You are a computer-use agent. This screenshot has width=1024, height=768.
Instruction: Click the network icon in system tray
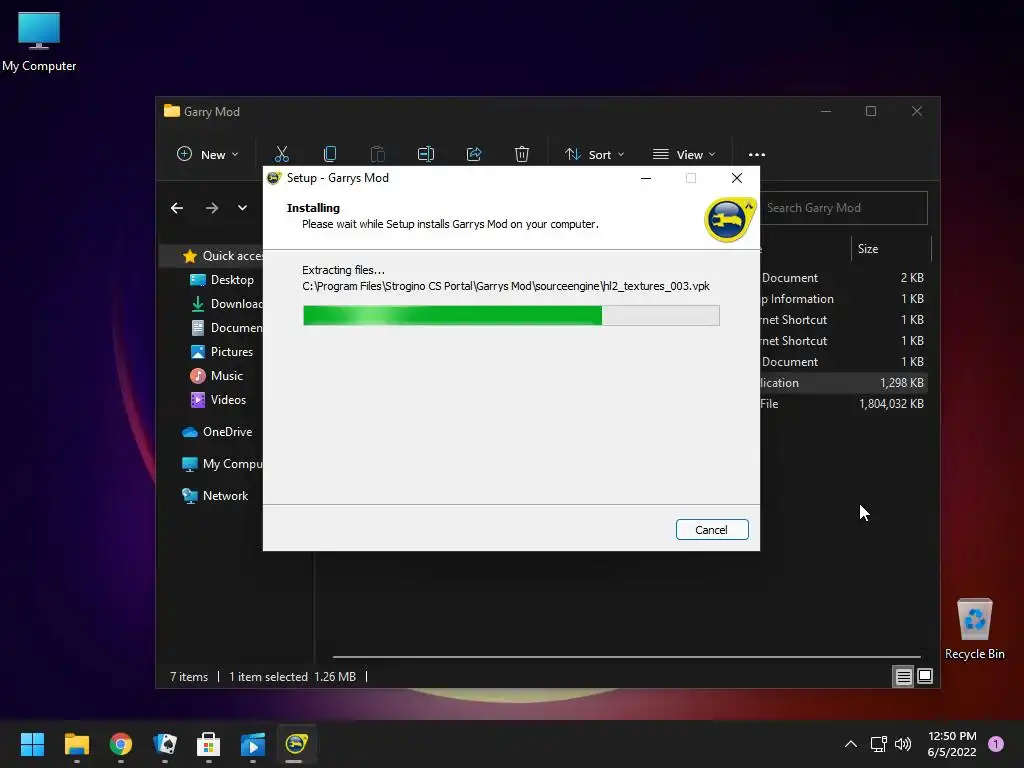pyautogui.click(x=878, y=744)
